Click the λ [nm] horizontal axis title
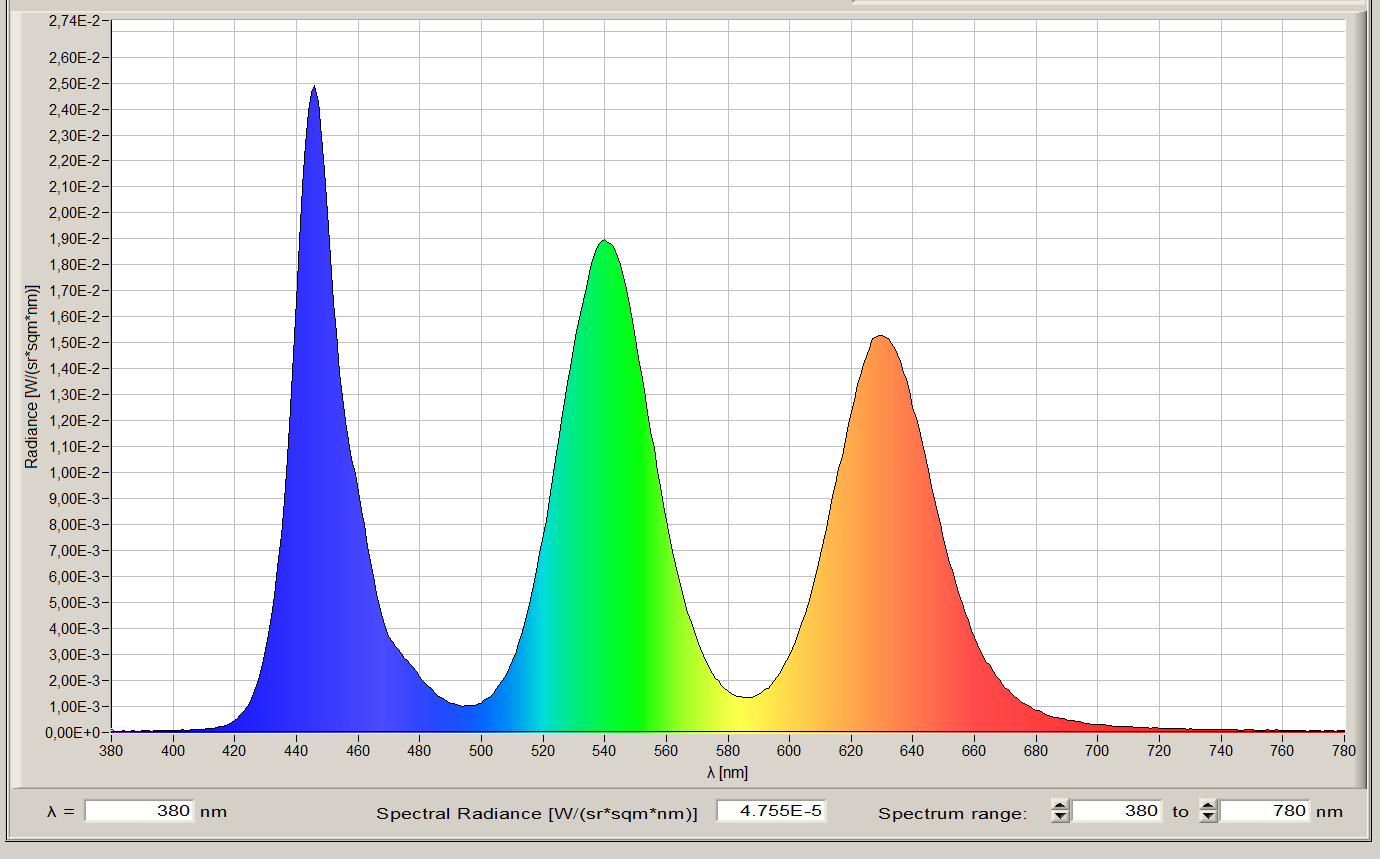The image size is (1380, 859). (x=727, y=772)
